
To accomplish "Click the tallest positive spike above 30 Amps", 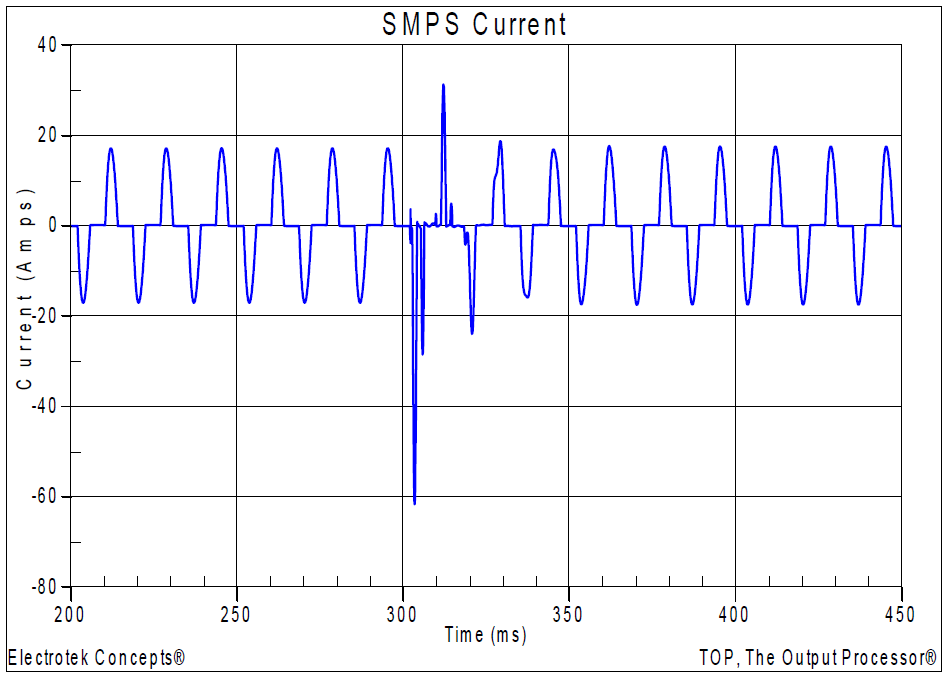I will [x=443, y=88].
